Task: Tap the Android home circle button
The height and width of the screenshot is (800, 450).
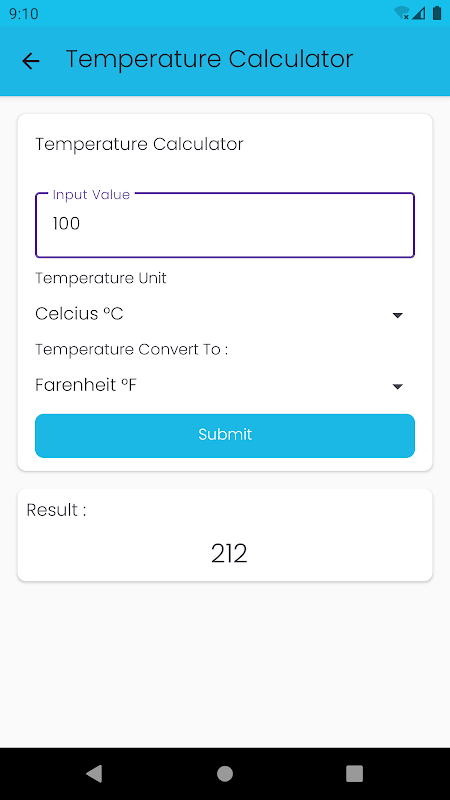Action: click(x=225, y=773)
